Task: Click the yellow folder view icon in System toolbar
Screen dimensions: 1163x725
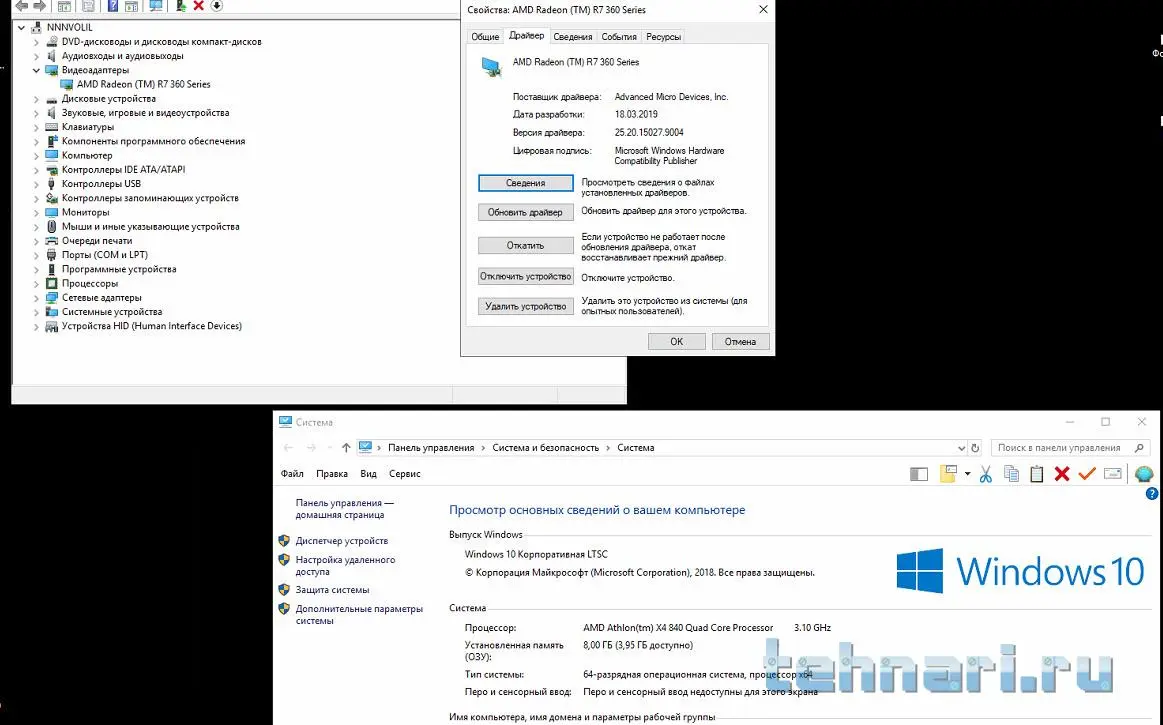Action: (948, 474)
